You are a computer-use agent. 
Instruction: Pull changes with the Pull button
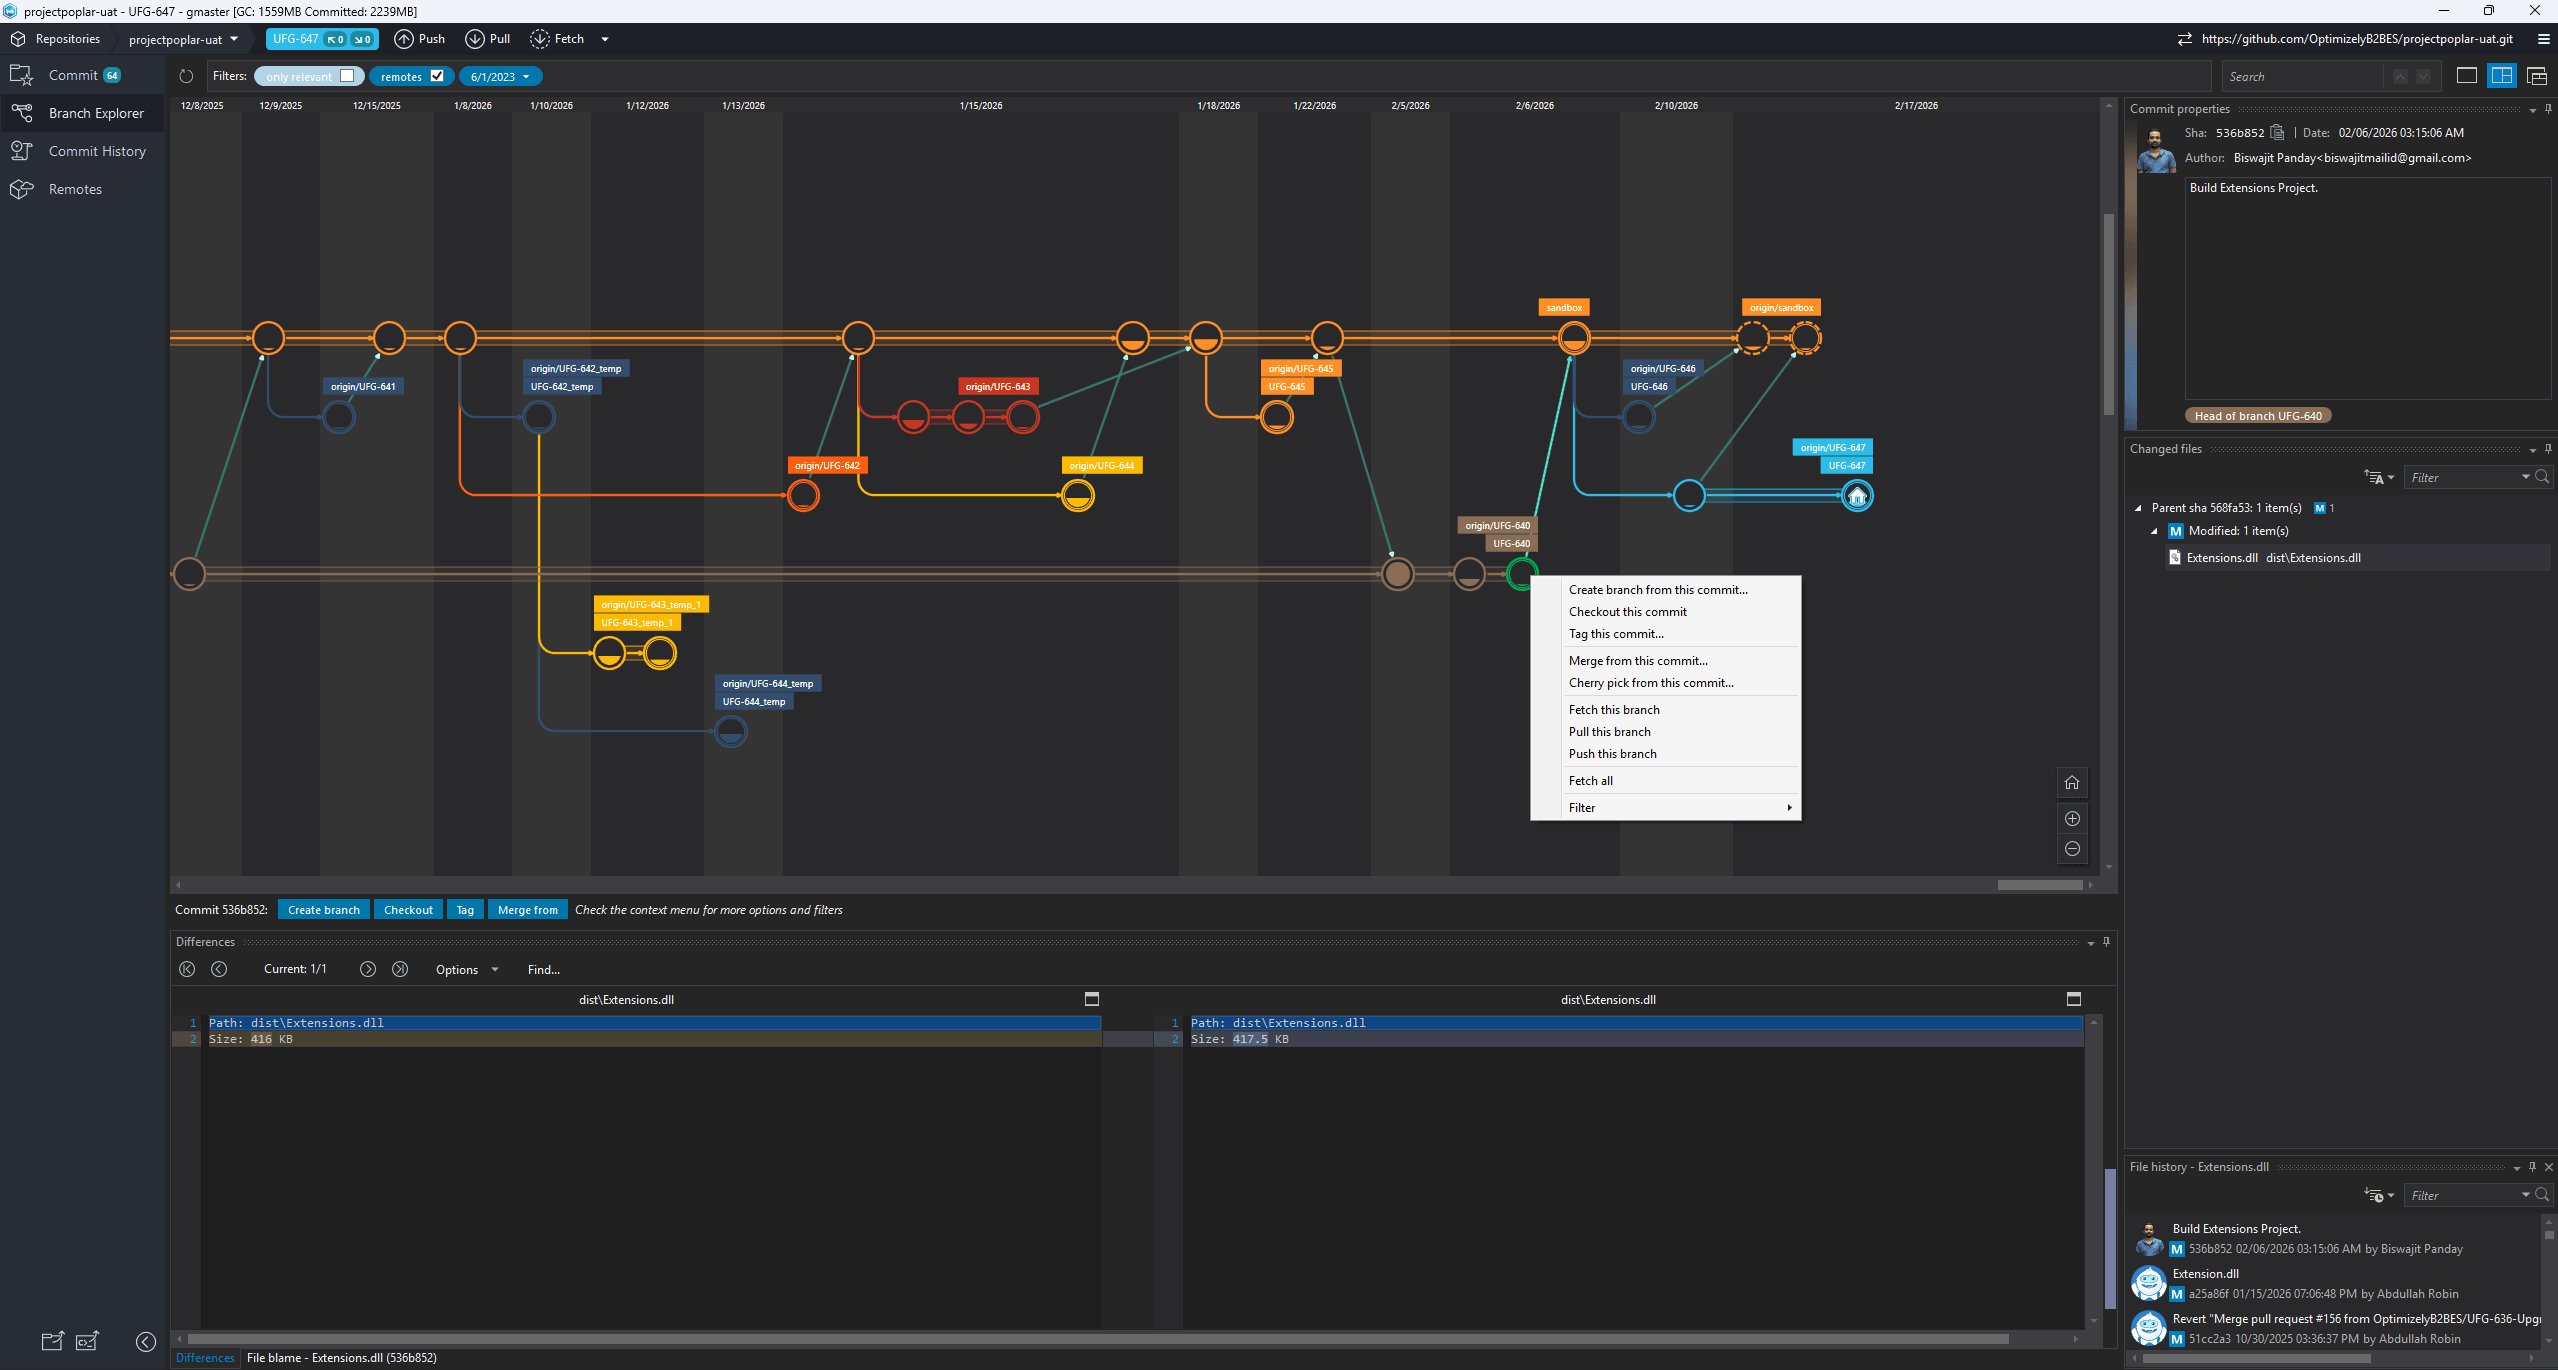pos(488,39)
